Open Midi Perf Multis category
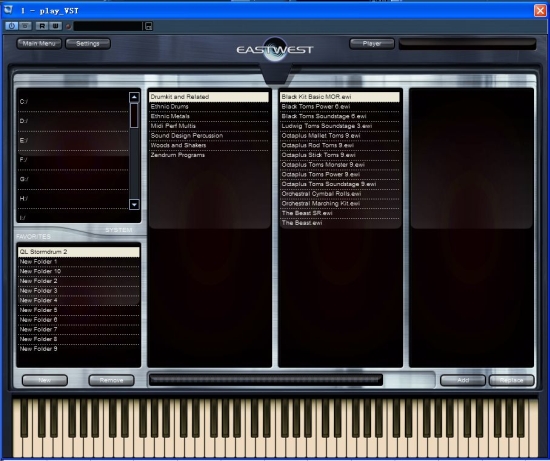 point(209,126)
